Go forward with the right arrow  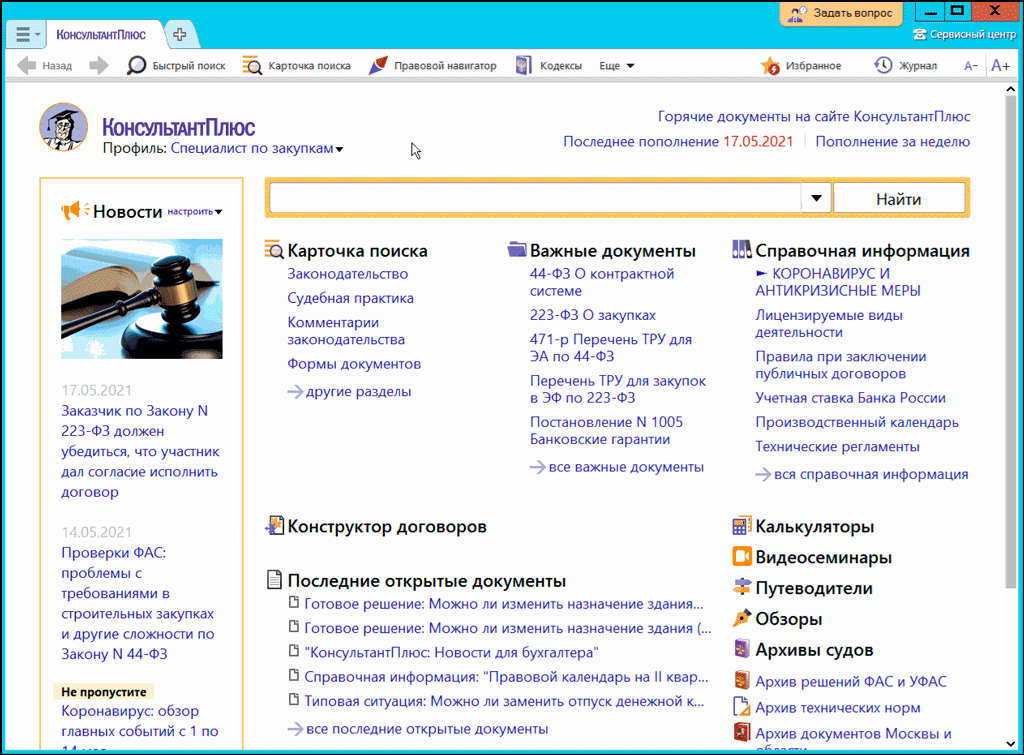click(x=99, y=65)
